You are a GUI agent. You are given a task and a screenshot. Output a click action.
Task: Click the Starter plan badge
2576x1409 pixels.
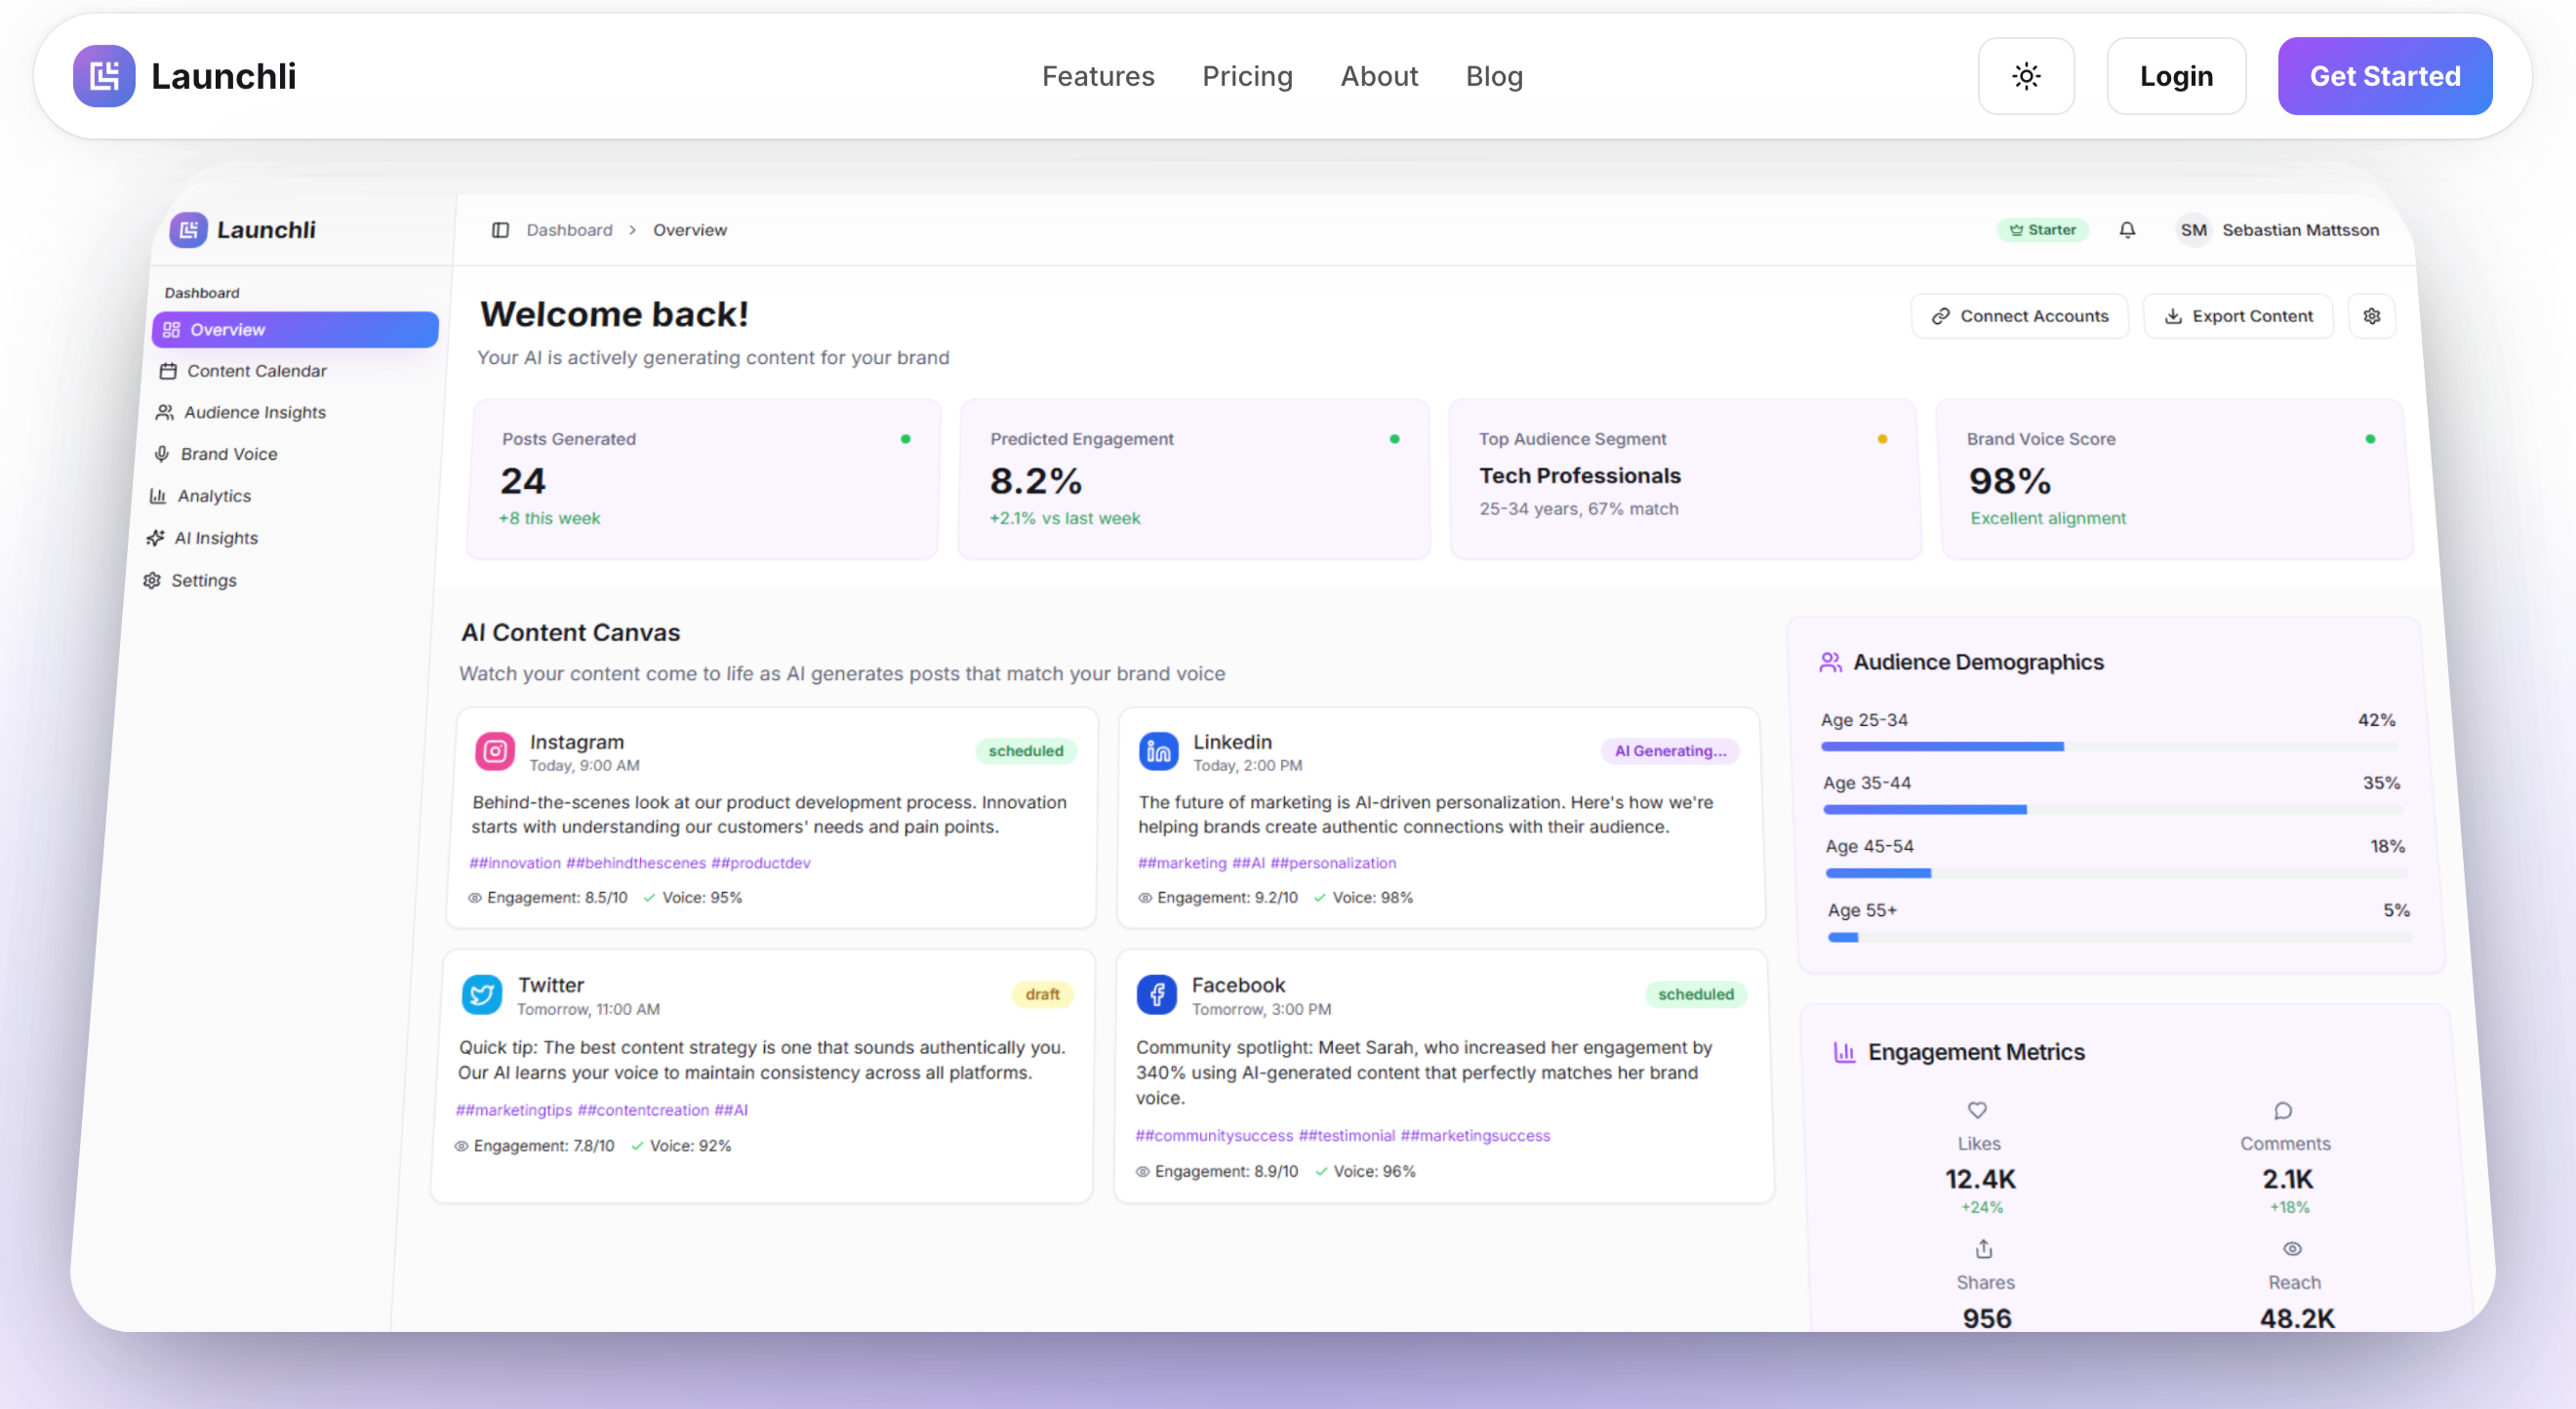point(2042,230)
